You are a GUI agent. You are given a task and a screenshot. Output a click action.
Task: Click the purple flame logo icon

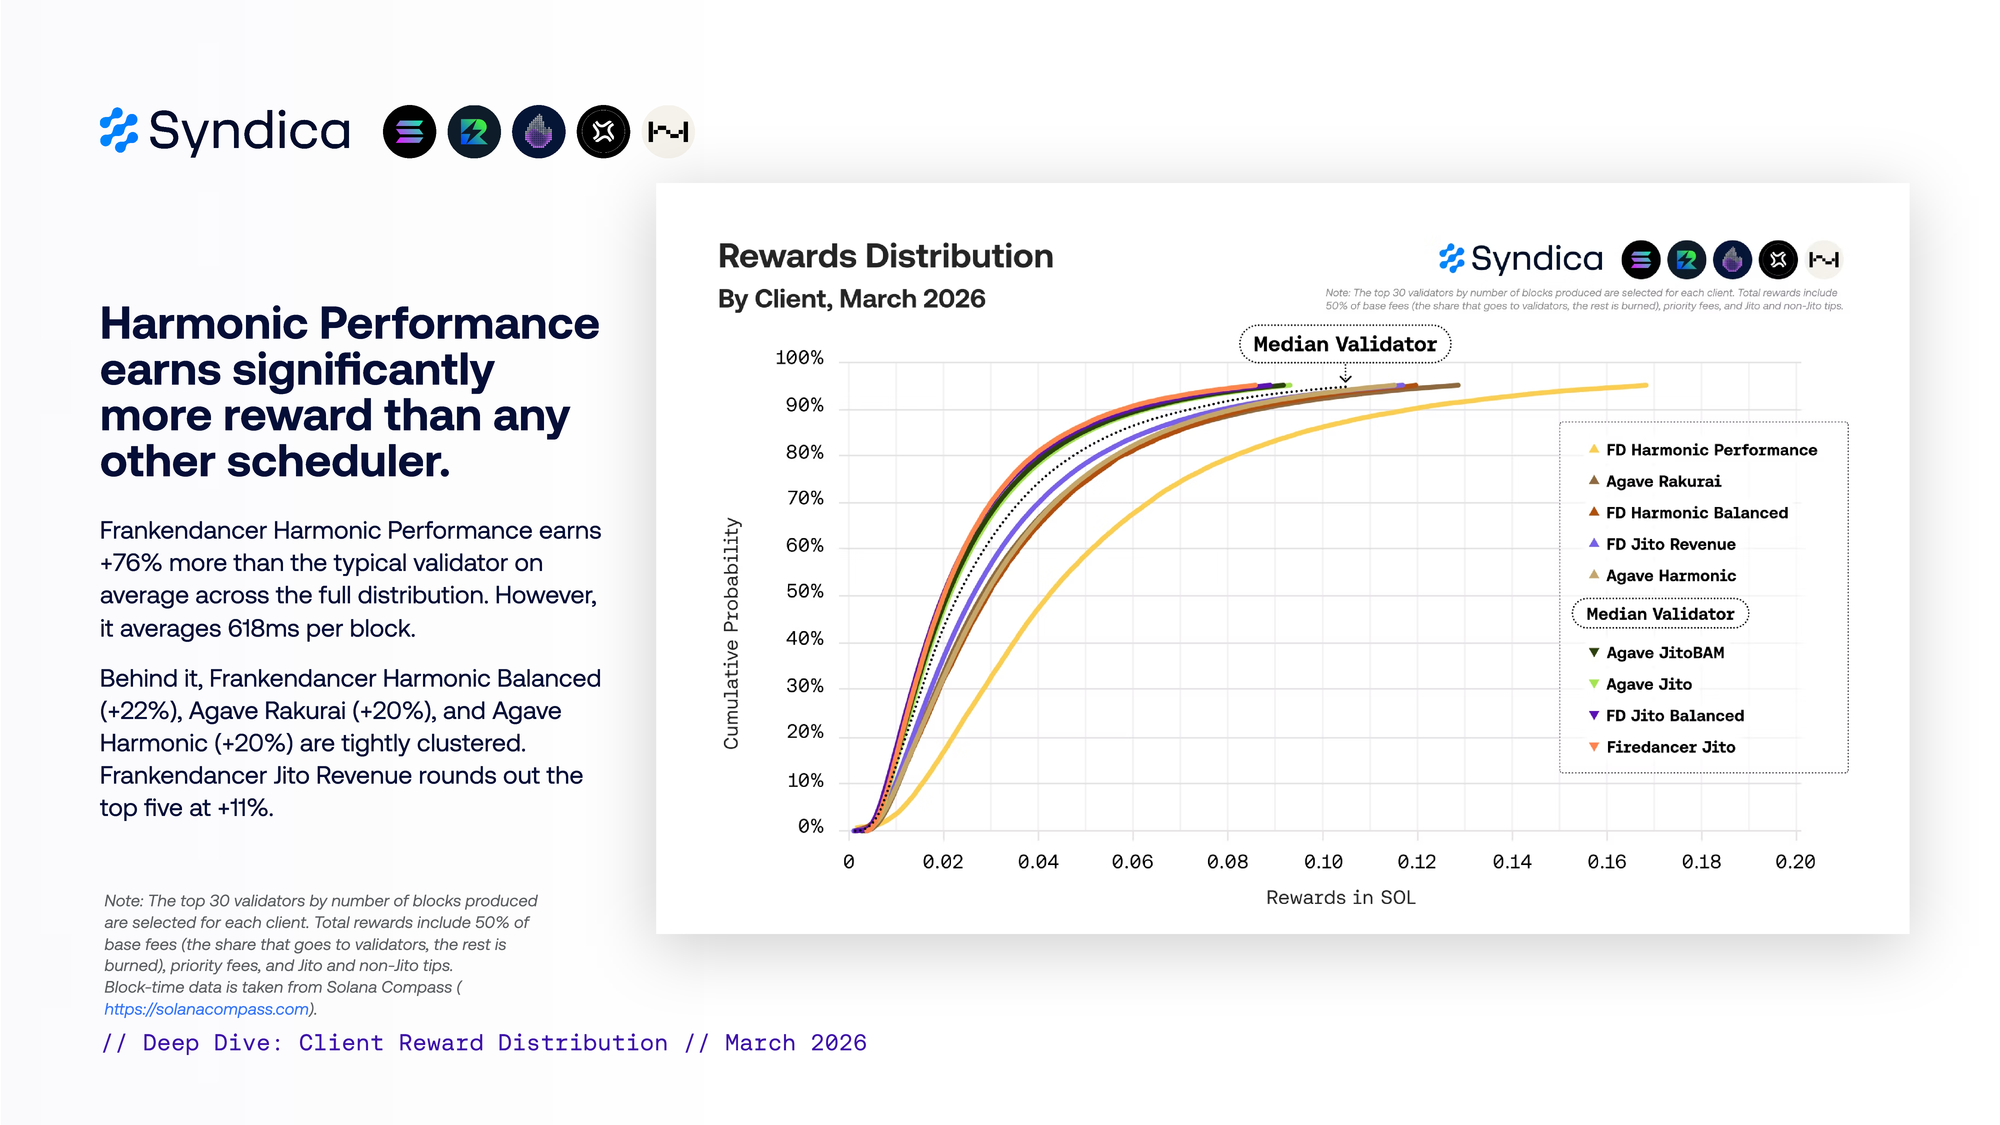pyautogui.click(x=539, y=131)
